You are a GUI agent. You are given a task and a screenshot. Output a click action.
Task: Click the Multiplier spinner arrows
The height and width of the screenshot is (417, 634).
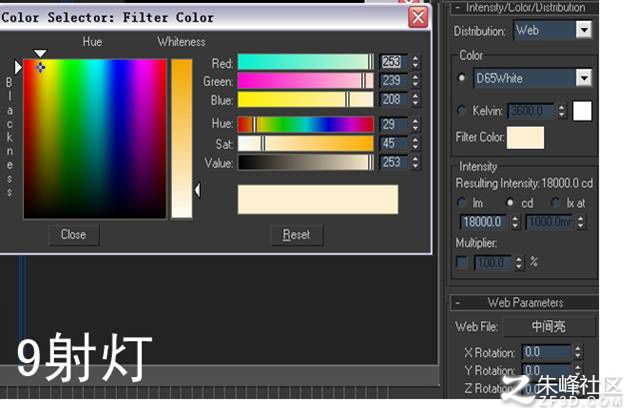(x=519, y=263)
